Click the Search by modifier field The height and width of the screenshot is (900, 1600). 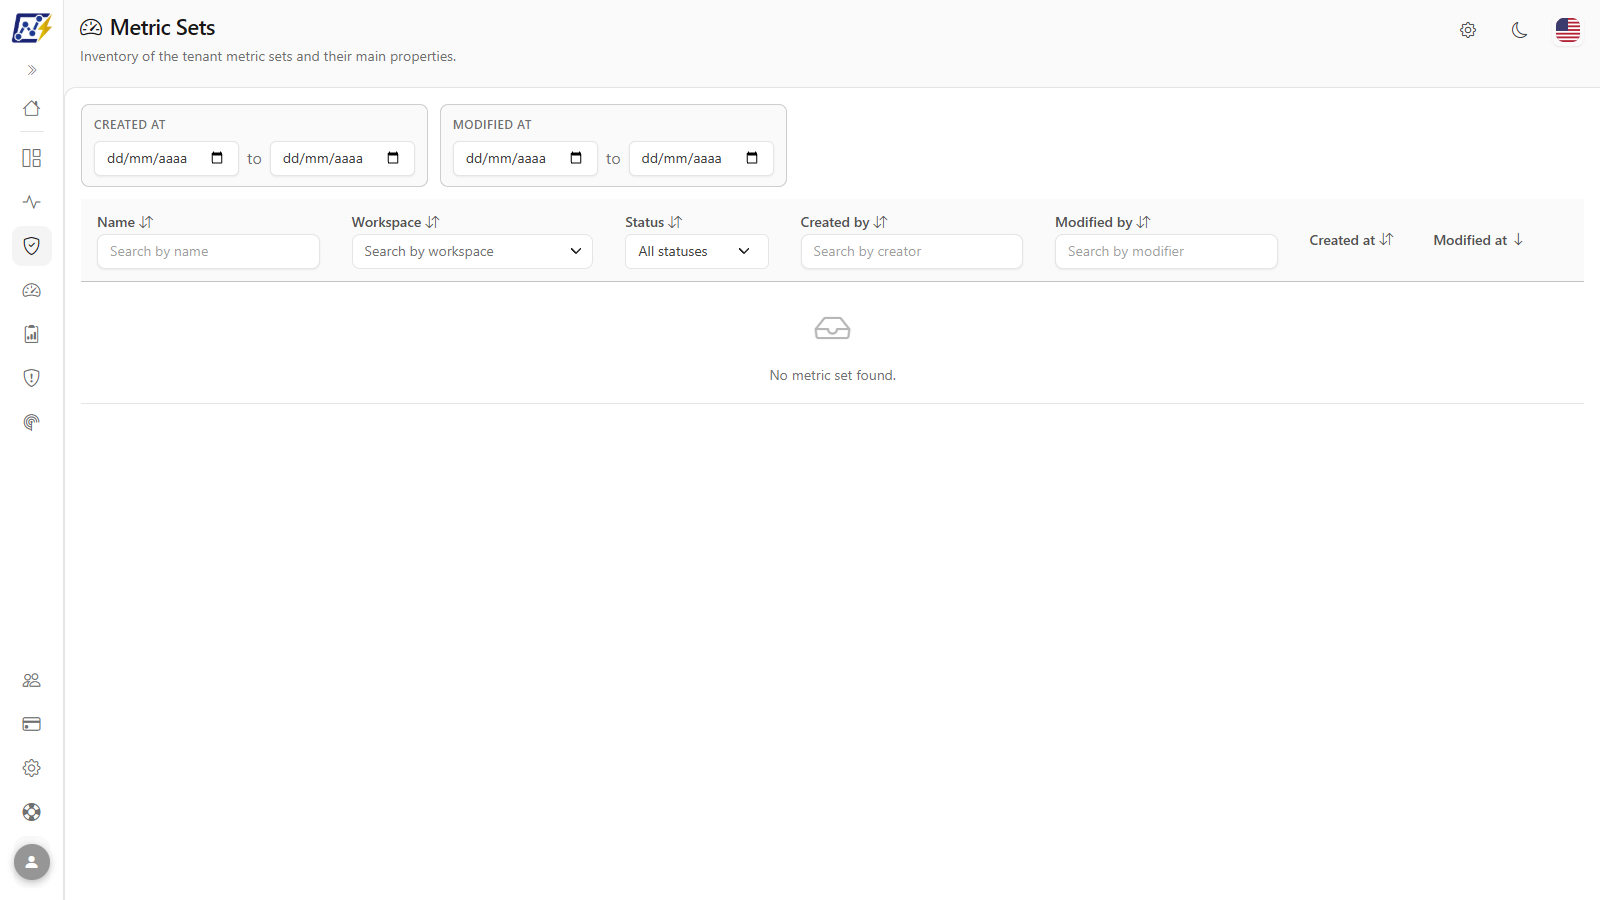coord(1166,251)
